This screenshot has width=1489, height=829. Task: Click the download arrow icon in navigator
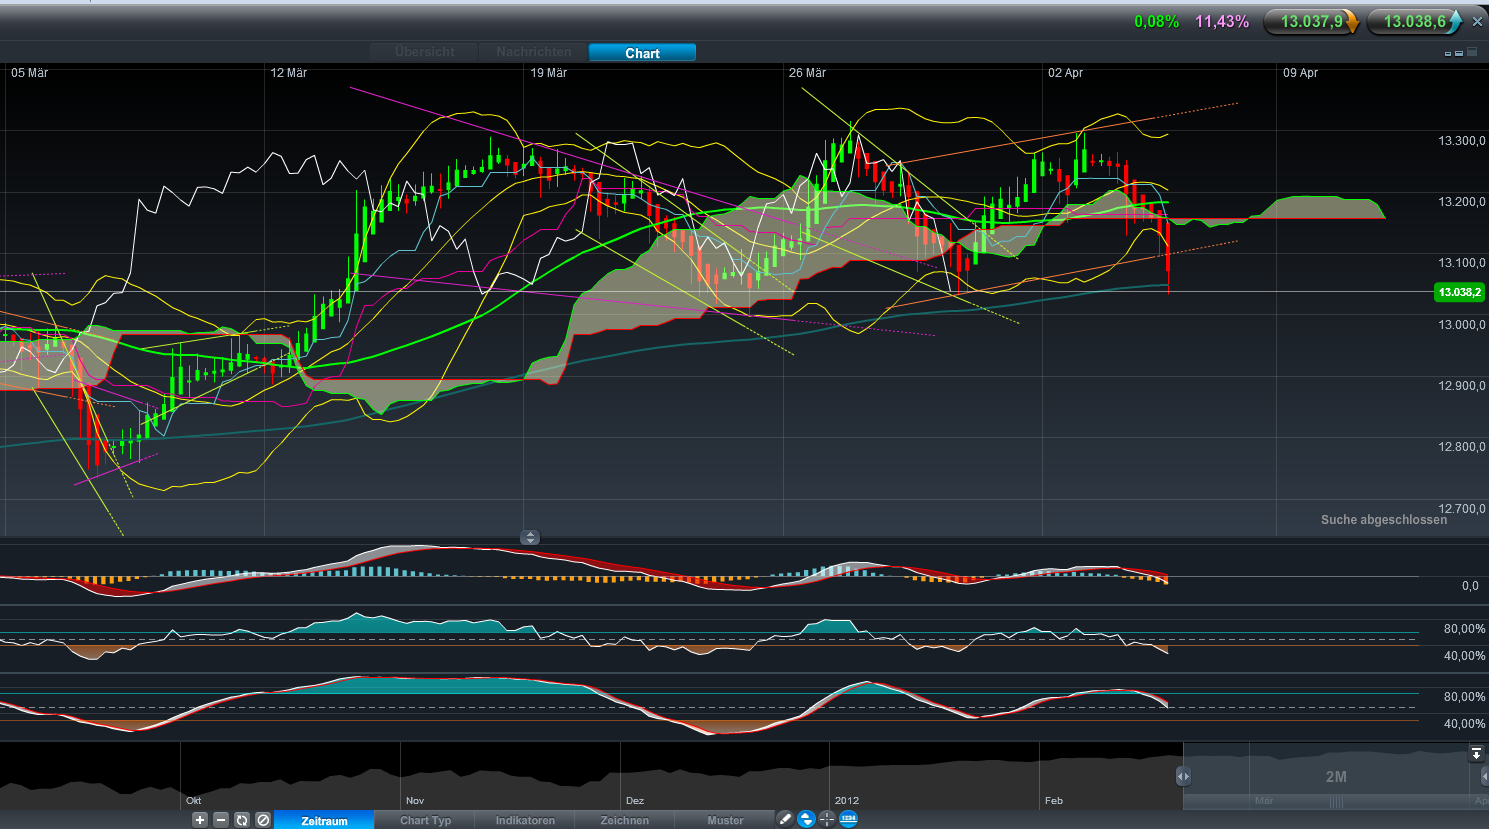[x=1476, y=753]
